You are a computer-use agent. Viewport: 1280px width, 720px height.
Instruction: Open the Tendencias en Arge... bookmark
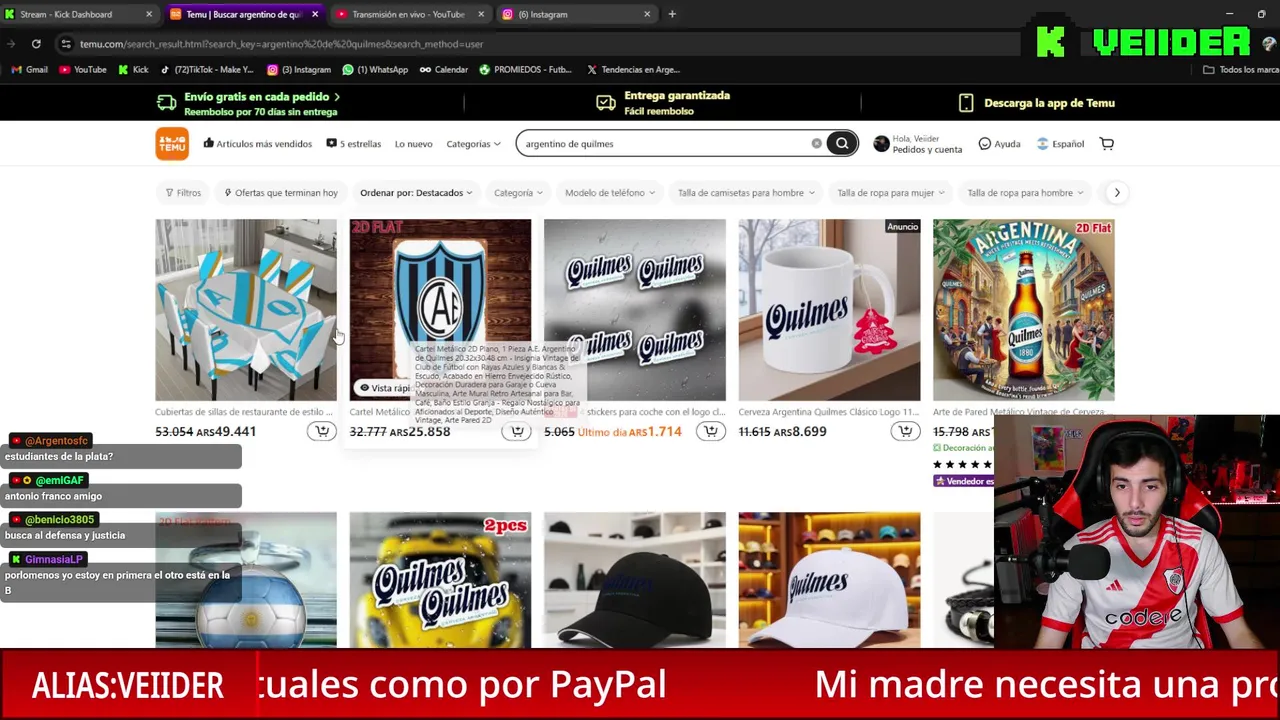tap(633, 70)
